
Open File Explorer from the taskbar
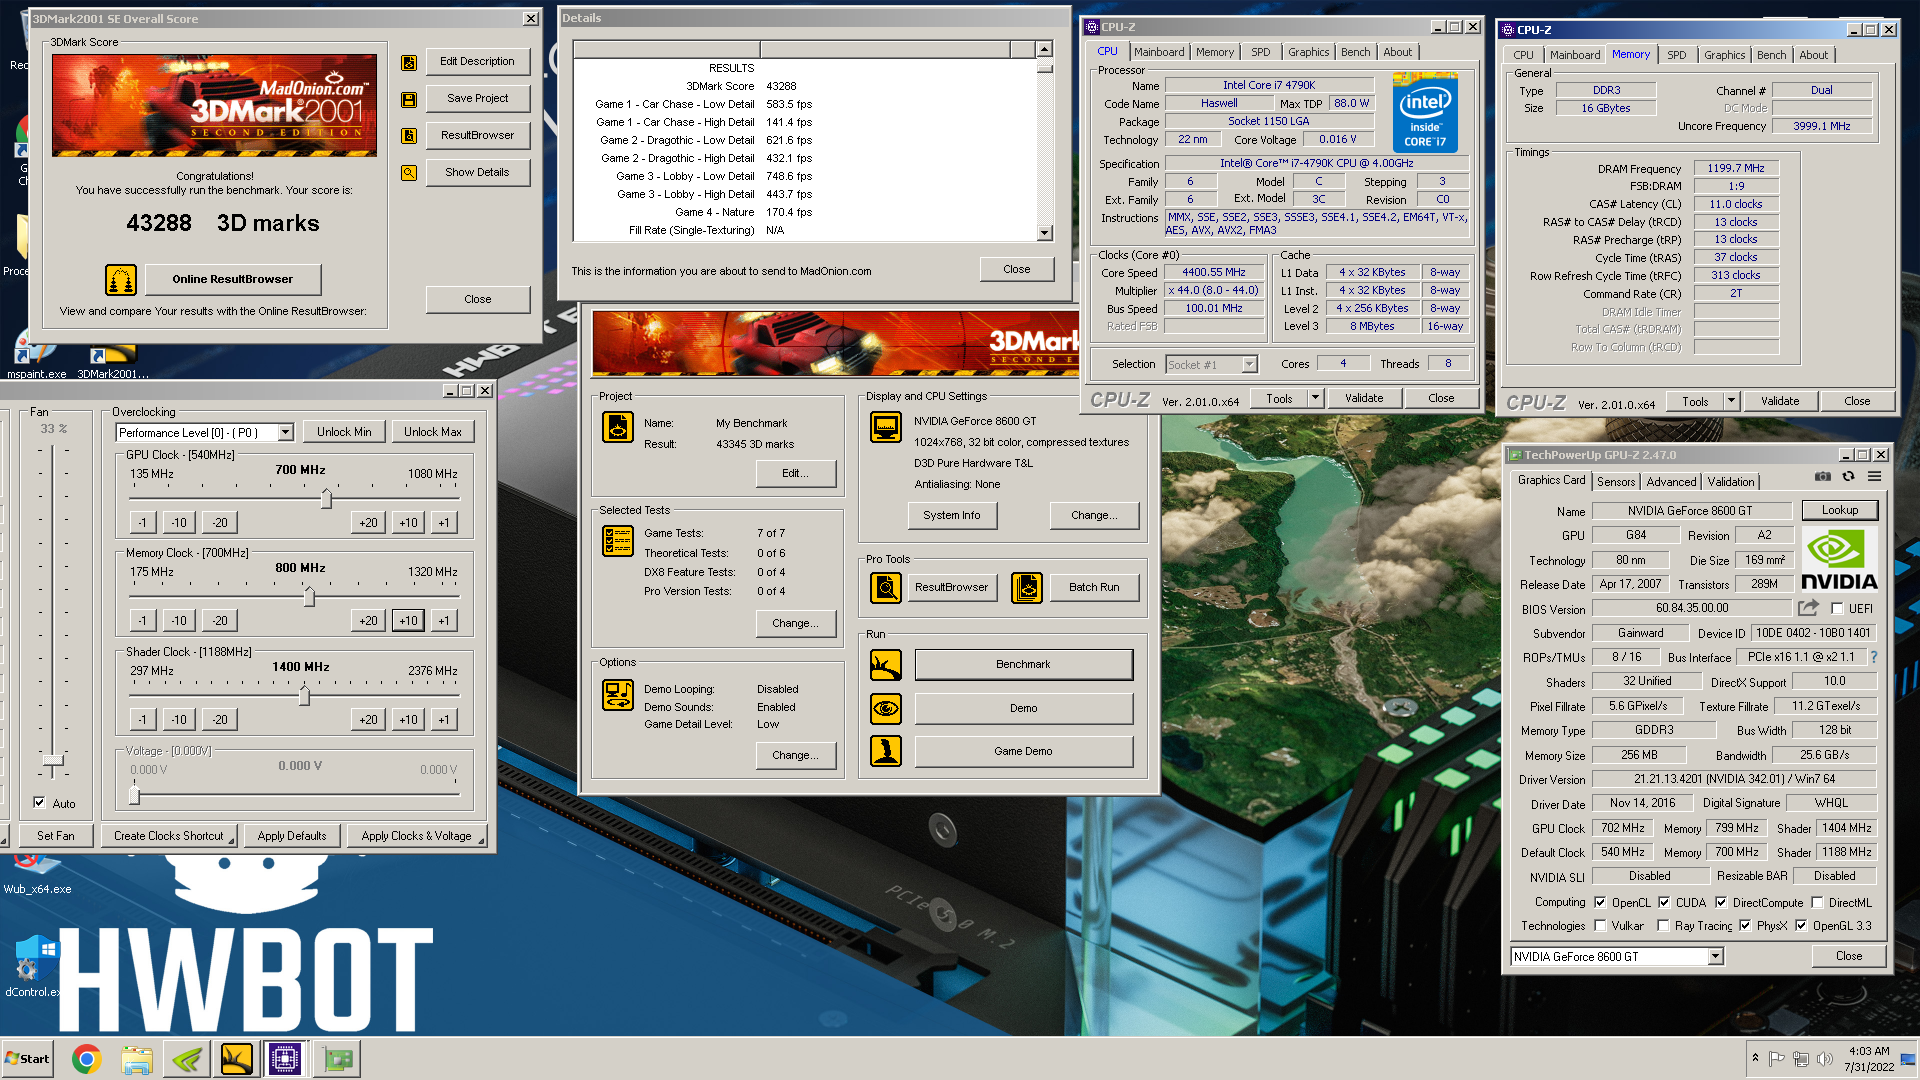click(137, 1059)
